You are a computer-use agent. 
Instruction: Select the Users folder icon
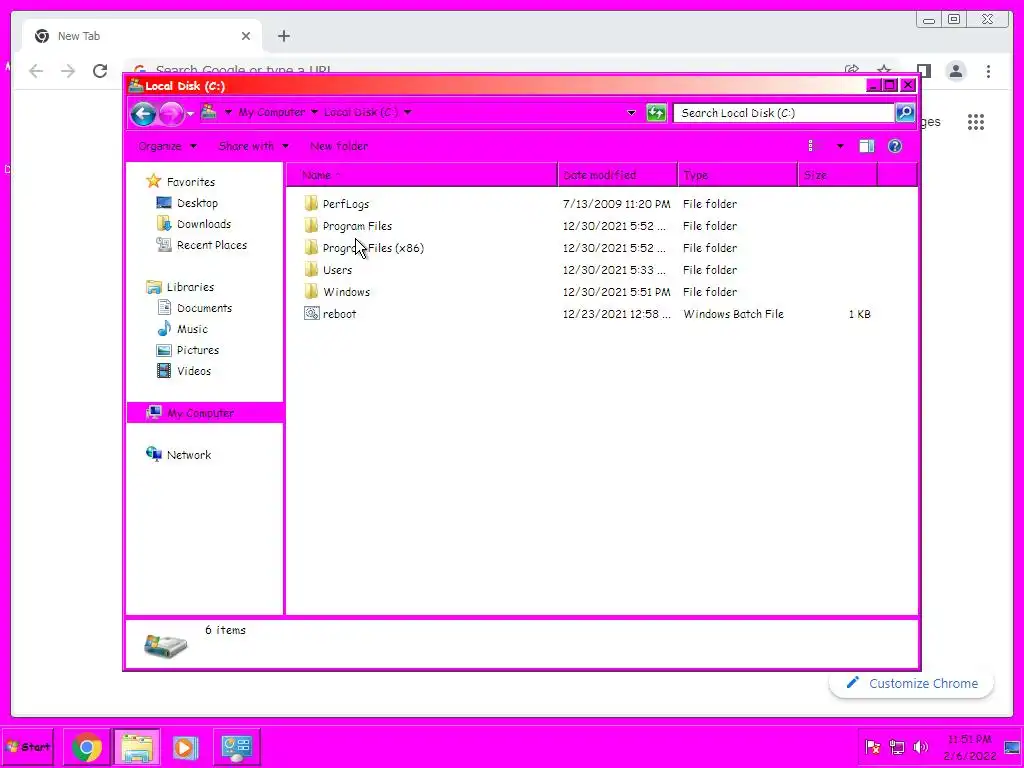tap(312, 270)
